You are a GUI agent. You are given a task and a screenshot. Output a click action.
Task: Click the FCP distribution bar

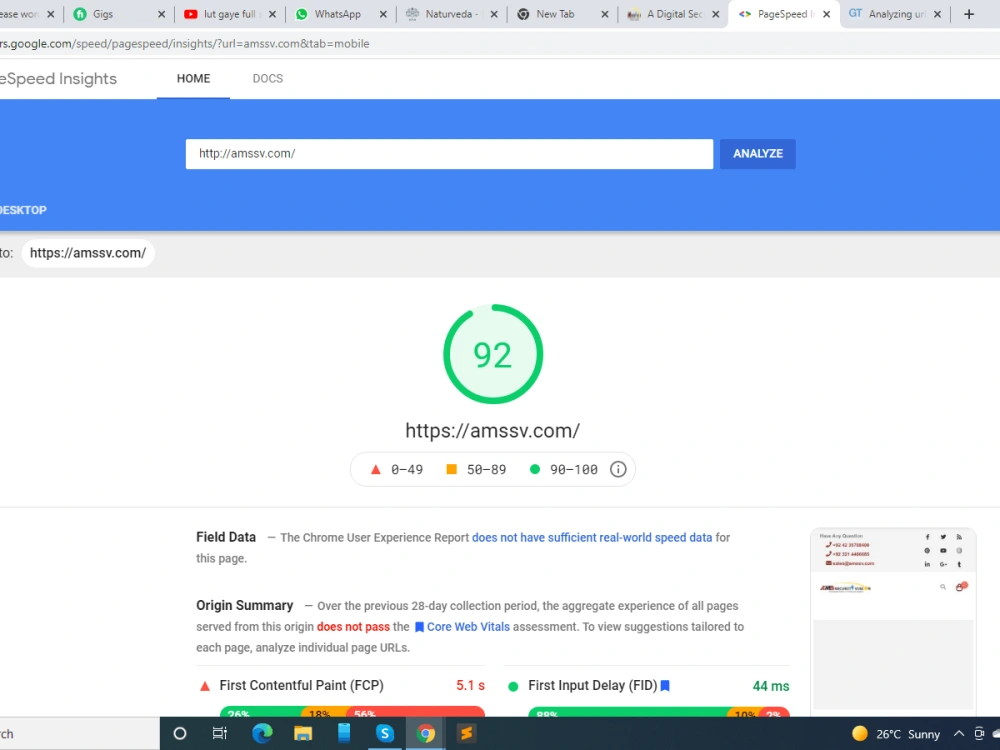click(352, 711)
